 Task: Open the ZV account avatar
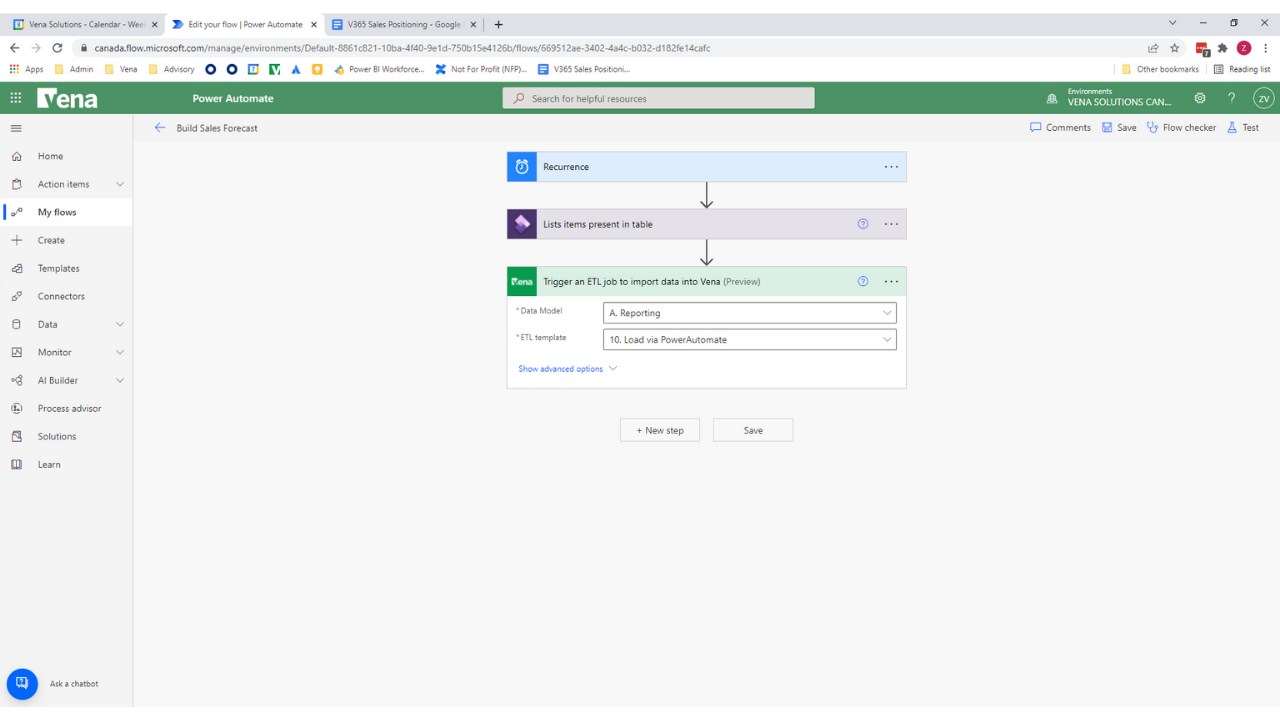(1264, 98)
